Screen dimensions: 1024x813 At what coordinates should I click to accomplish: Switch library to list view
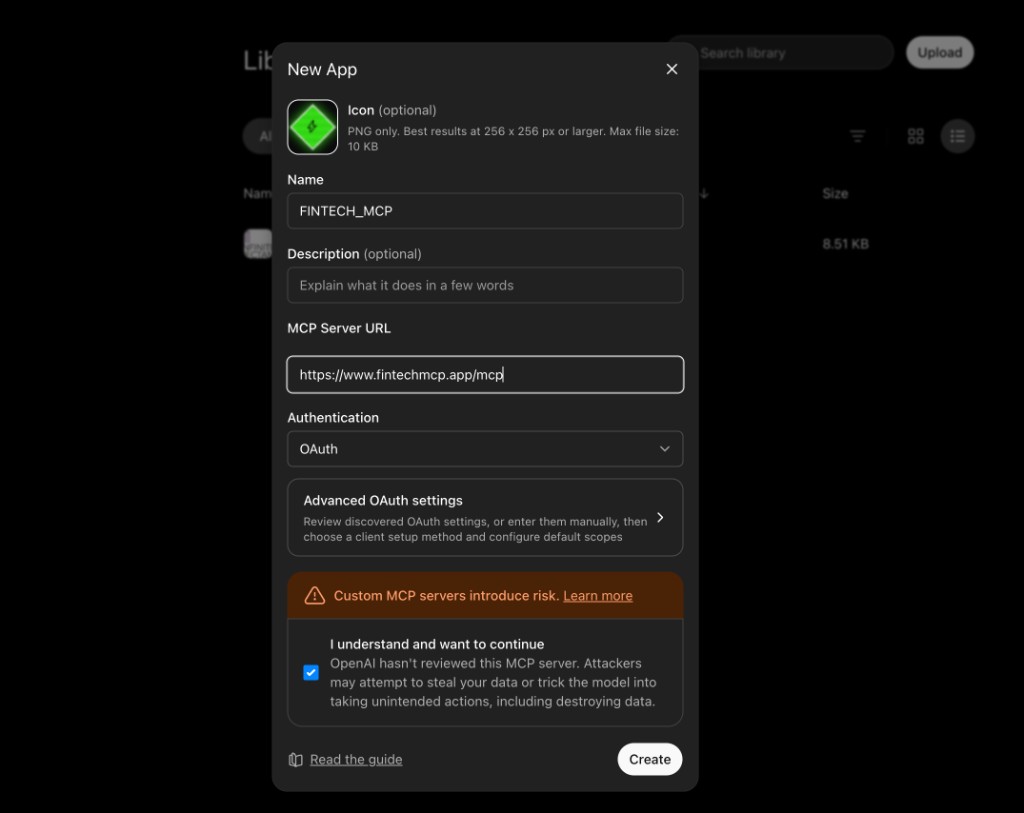957,136
